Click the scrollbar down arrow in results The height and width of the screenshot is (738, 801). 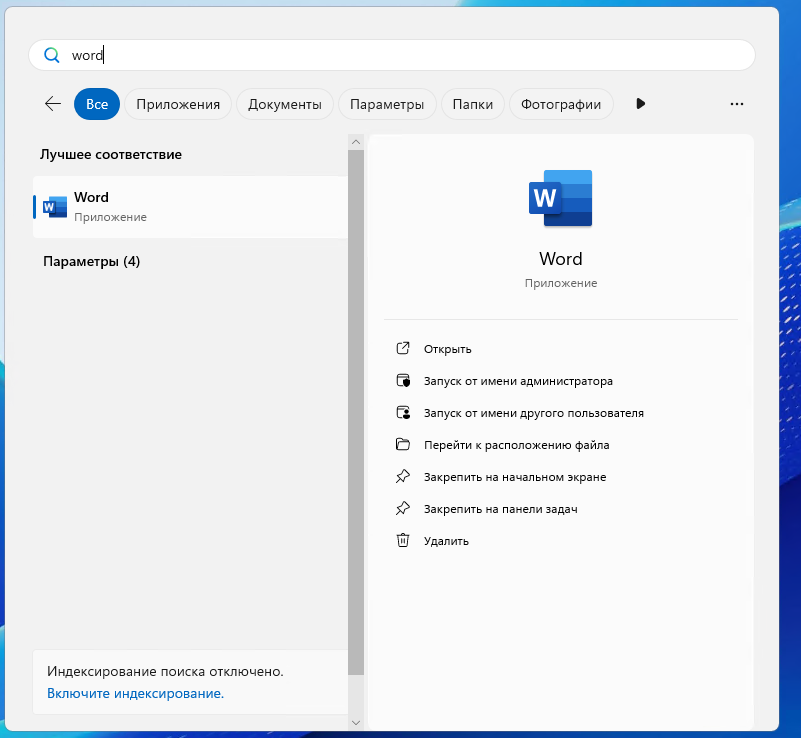tap(356, 721)
